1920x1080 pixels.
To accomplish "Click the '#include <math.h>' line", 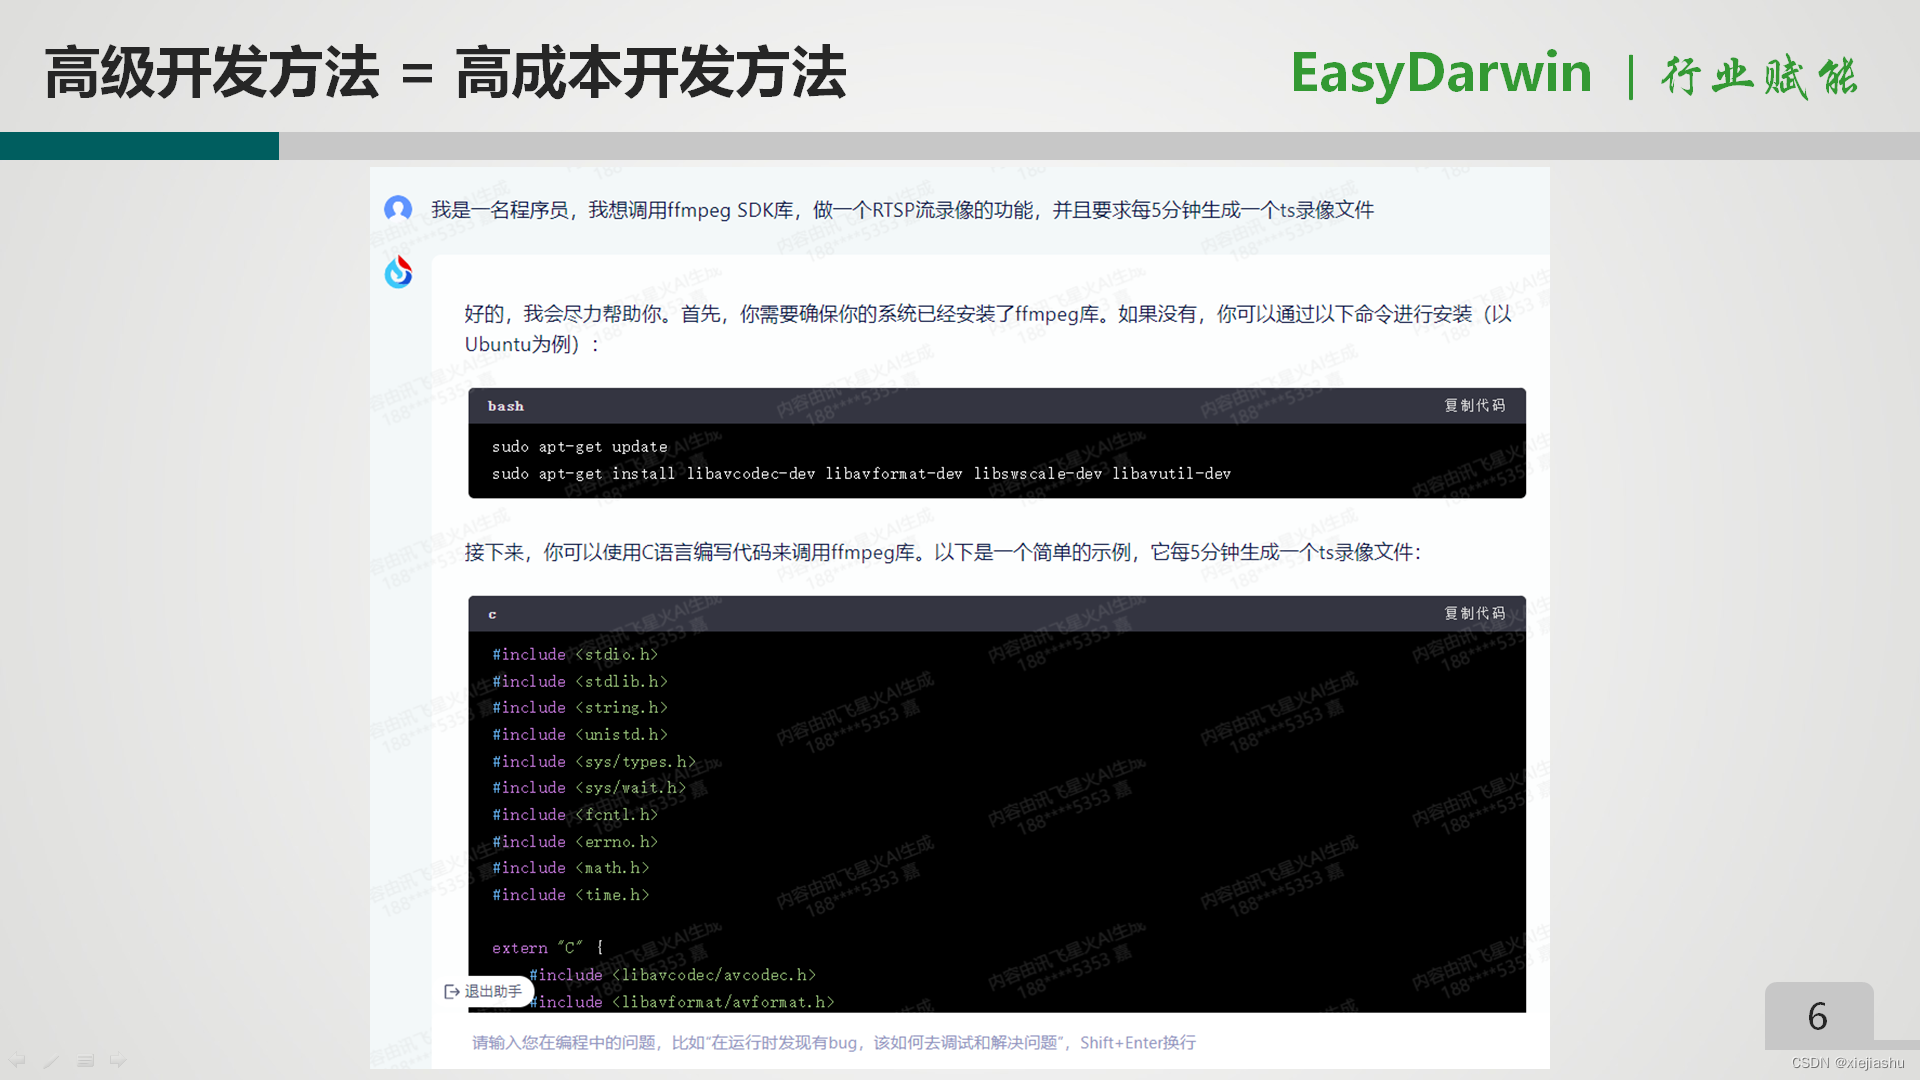I will [x=571, y=867].
